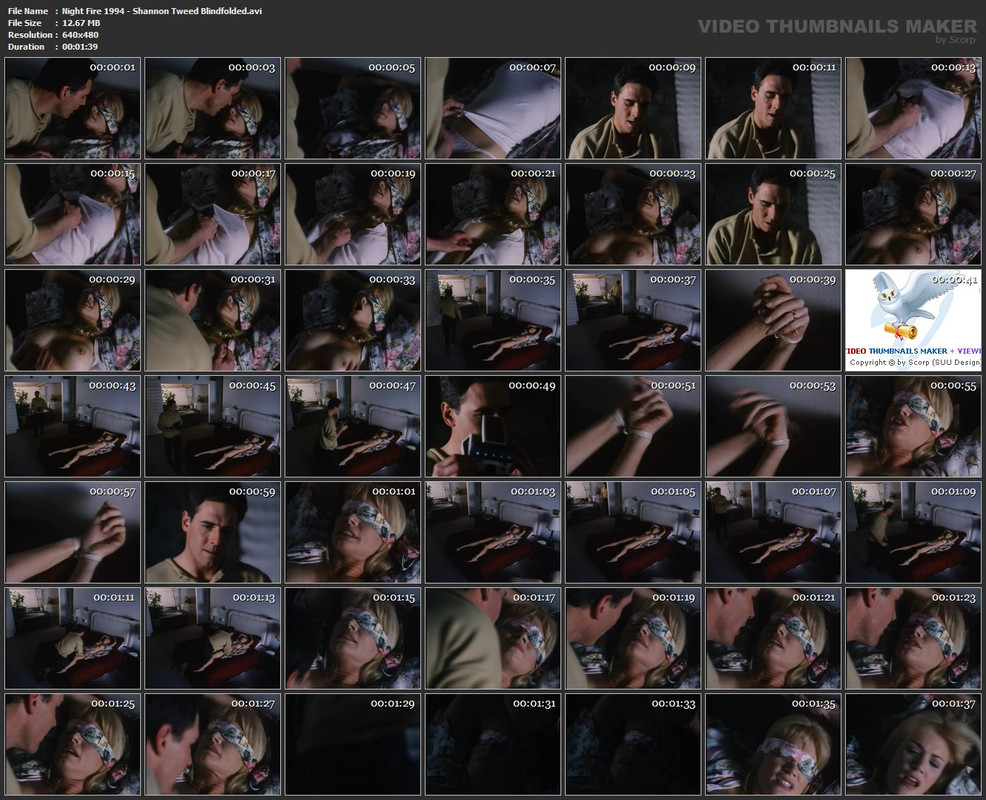Select the thumbnail stamped 00:00:01
This screenshot has width=986, height=800.
73,108
